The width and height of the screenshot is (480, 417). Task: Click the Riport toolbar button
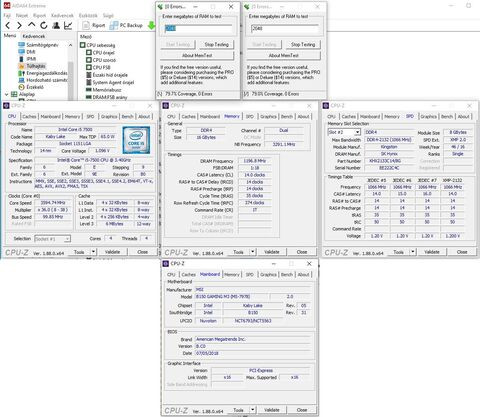tap(94, 25)
